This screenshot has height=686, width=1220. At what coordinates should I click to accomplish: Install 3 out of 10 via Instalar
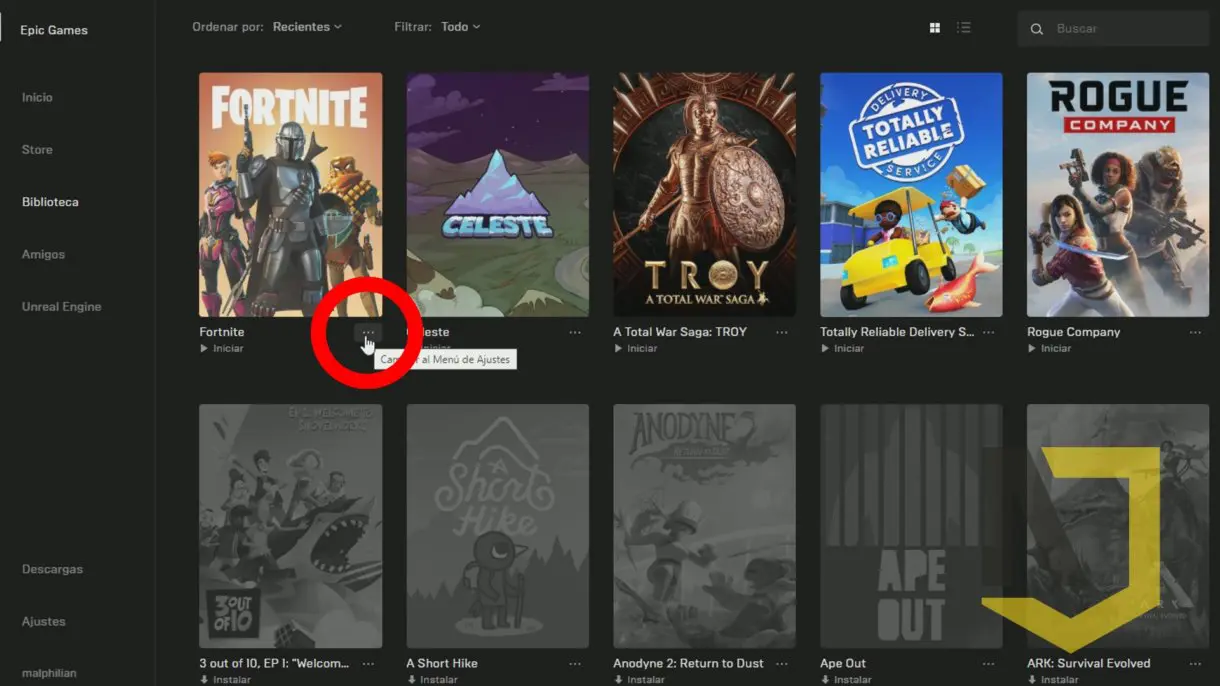pos(225,679)
